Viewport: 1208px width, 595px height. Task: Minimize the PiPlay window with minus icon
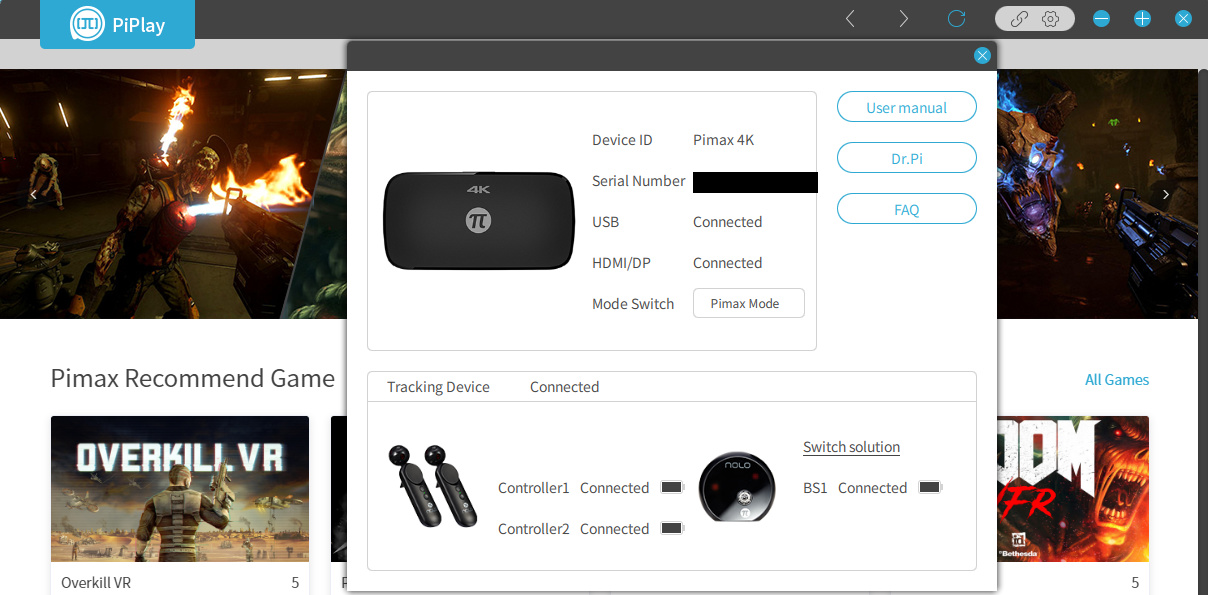click(x=1101, y=19)
